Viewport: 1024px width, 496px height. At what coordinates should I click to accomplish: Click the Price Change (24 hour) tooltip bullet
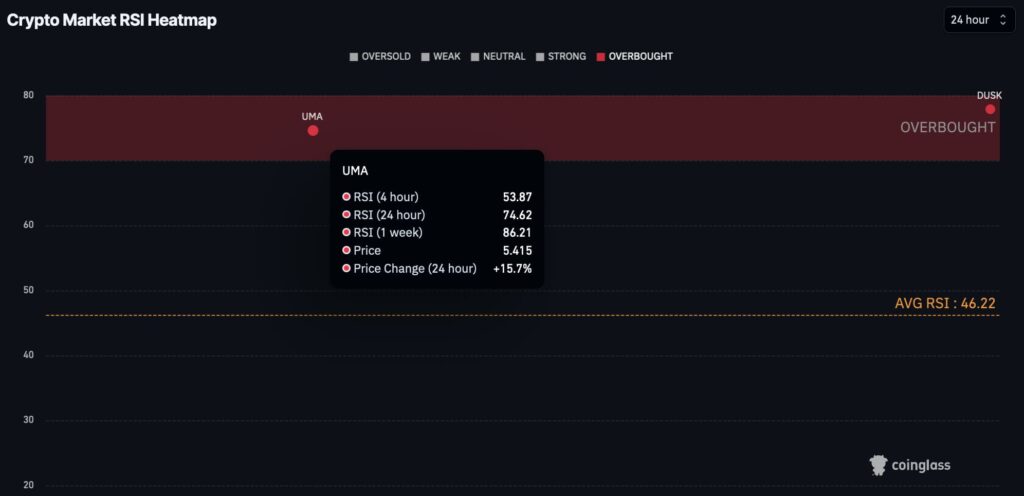[347, 268]
